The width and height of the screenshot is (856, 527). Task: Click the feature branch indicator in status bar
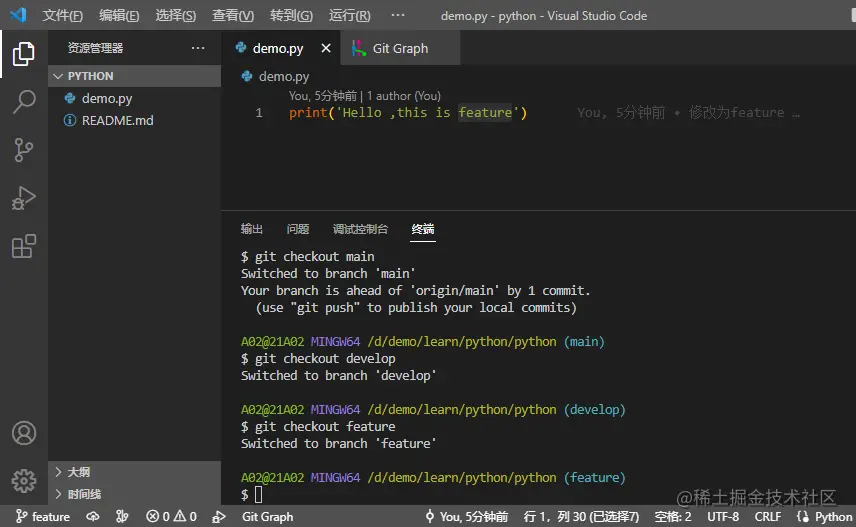43,517
